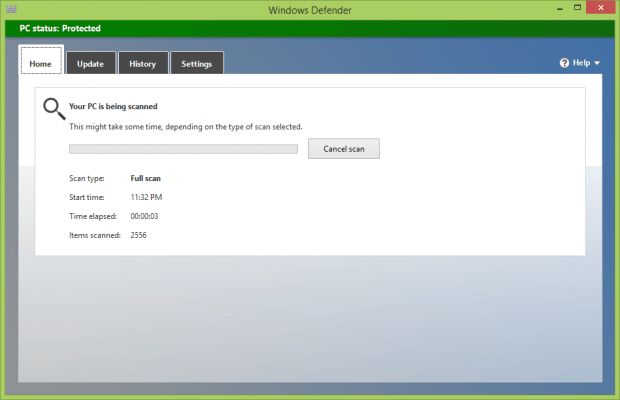Click the 'Start time:' label

tap(87, 197)
